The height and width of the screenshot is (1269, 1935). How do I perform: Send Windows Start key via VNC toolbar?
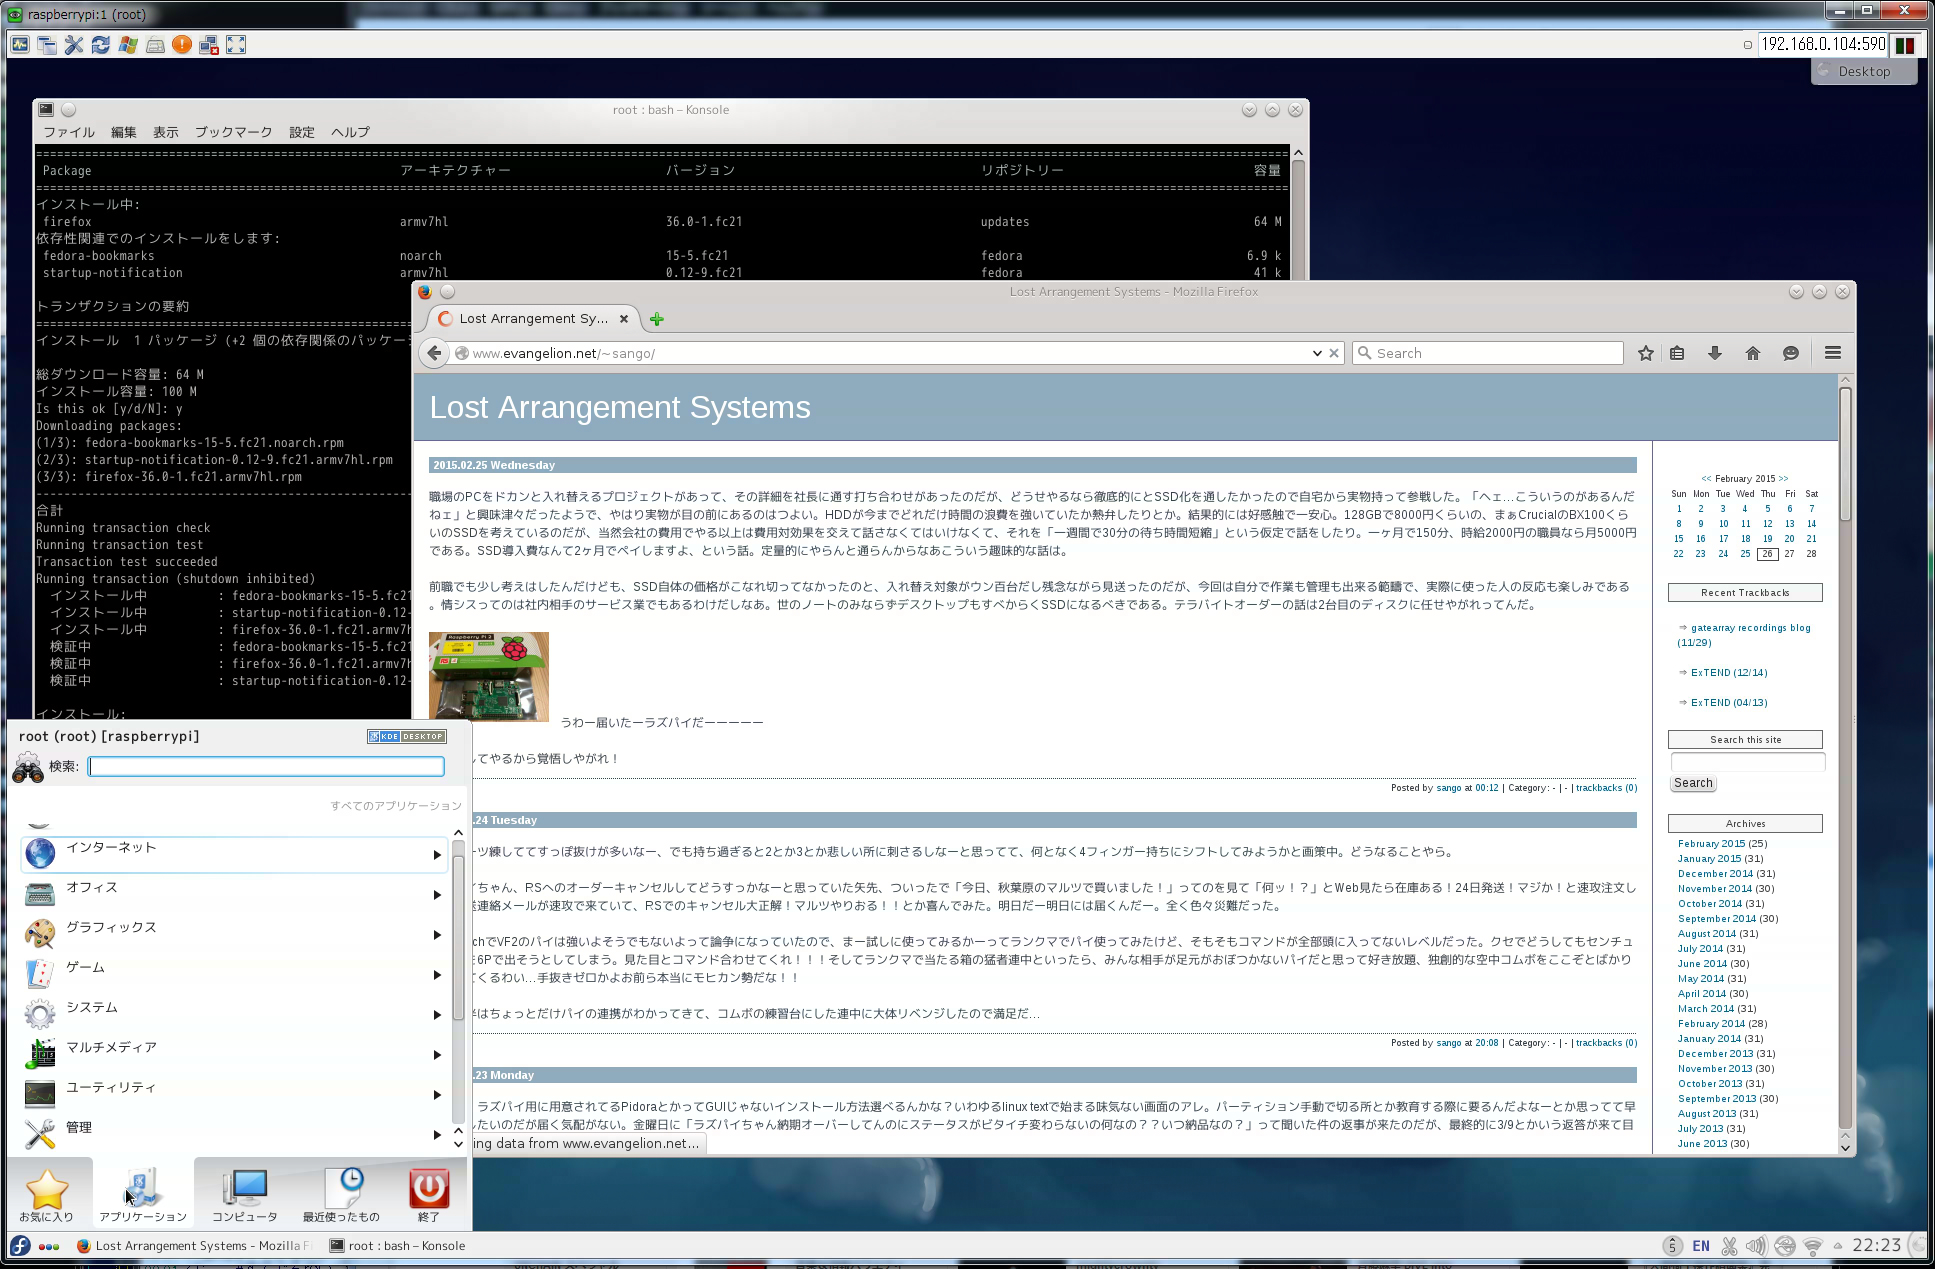(x=128, y=45)
